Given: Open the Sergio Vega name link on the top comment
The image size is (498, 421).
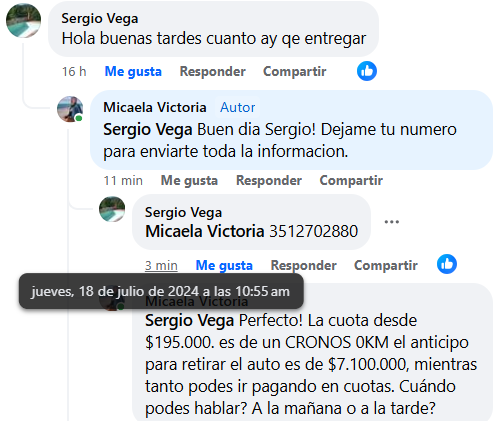Looking at the screenshot, I should pyautogui.click(x=100, y=18).
